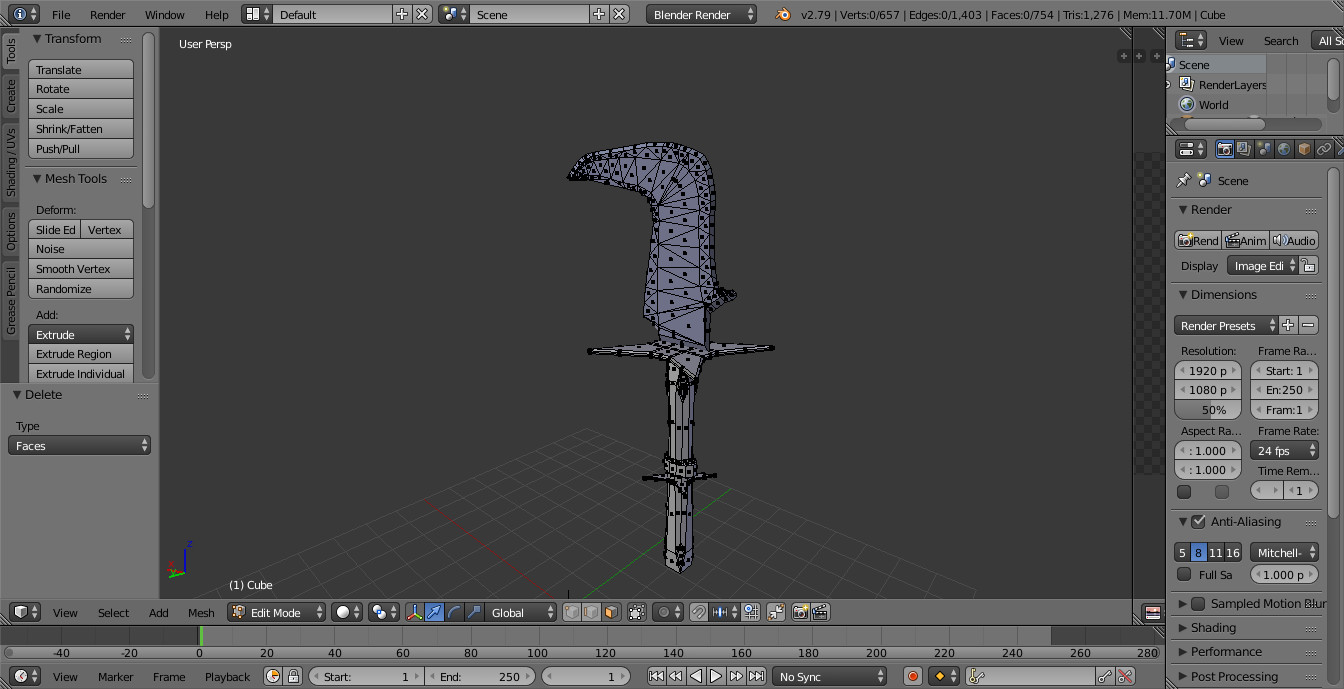1344x689 pixels.
Task: Switch to the Shading / UVs tab
Action: 11,162
